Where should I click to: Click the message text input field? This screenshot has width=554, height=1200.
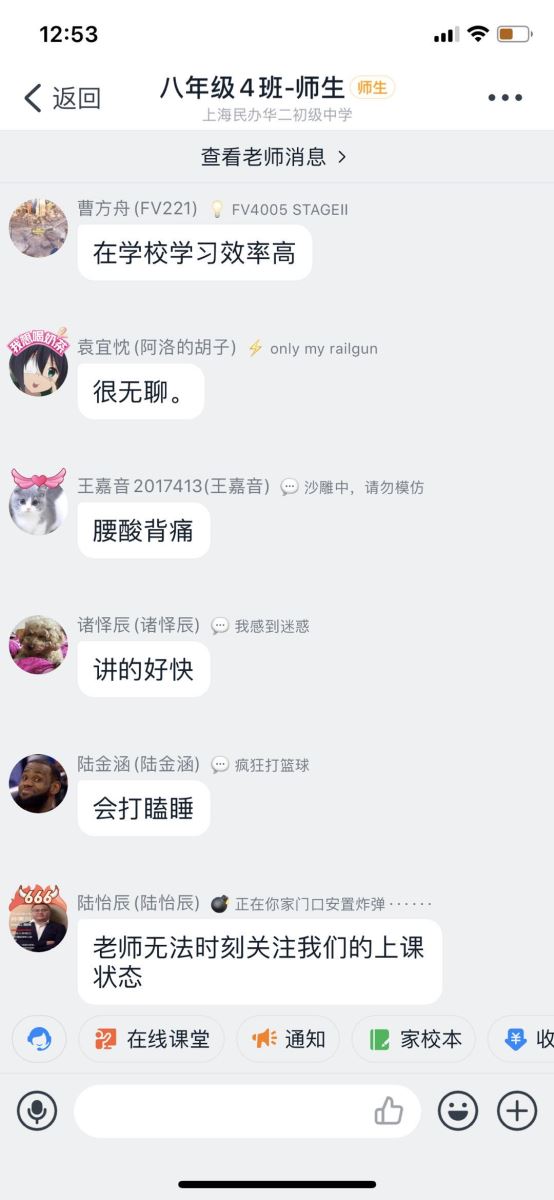click(247, 1111)
